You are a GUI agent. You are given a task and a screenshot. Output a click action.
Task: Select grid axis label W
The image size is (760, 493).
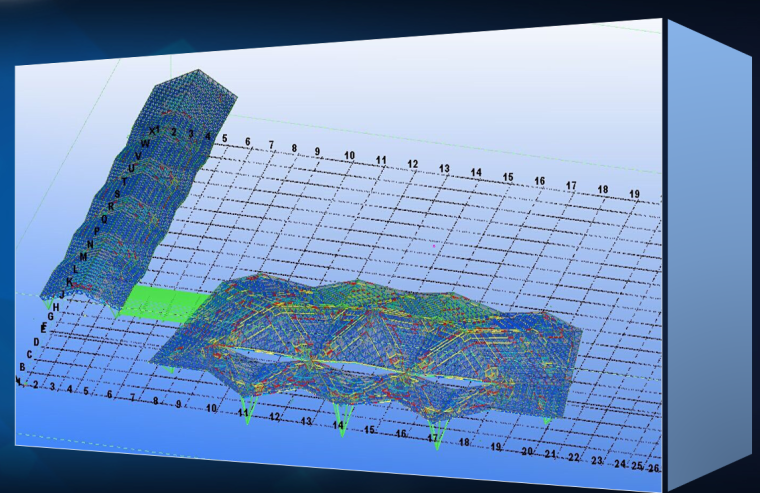(146, 144)
